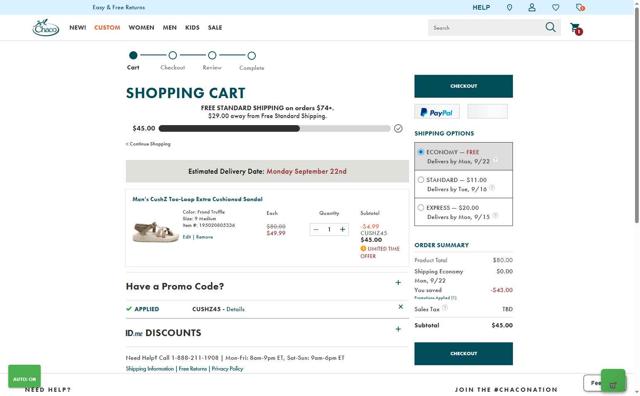Viewport: 640px width, 396px height.
Task: Remove the sandal from cart
Action: (204, 237)
